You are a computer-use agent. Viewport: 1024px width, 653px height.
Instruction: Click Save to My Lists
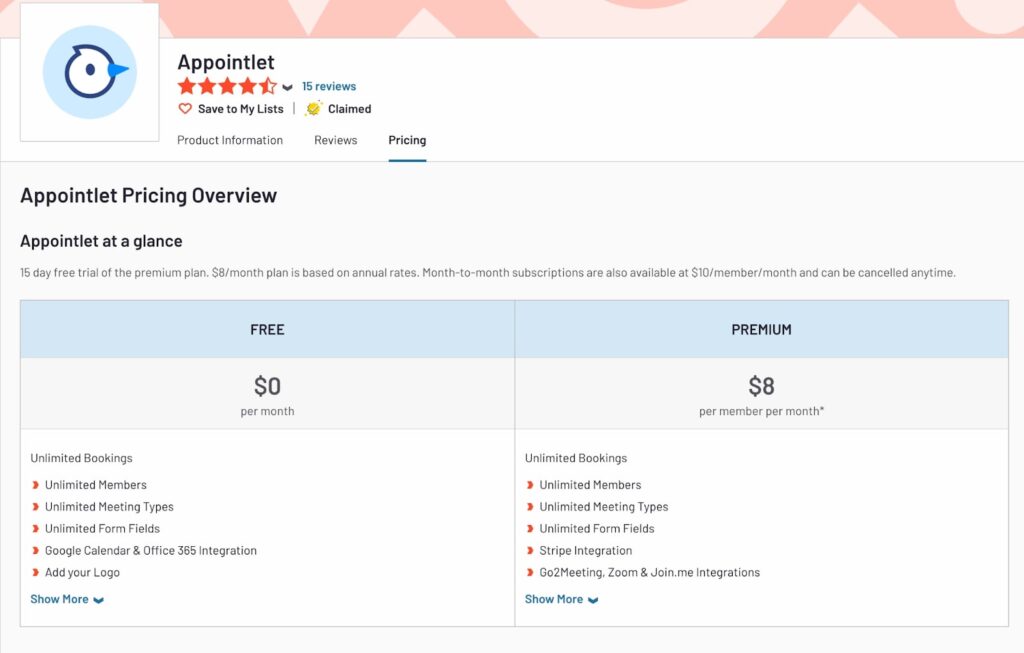[x=240, y=109]
